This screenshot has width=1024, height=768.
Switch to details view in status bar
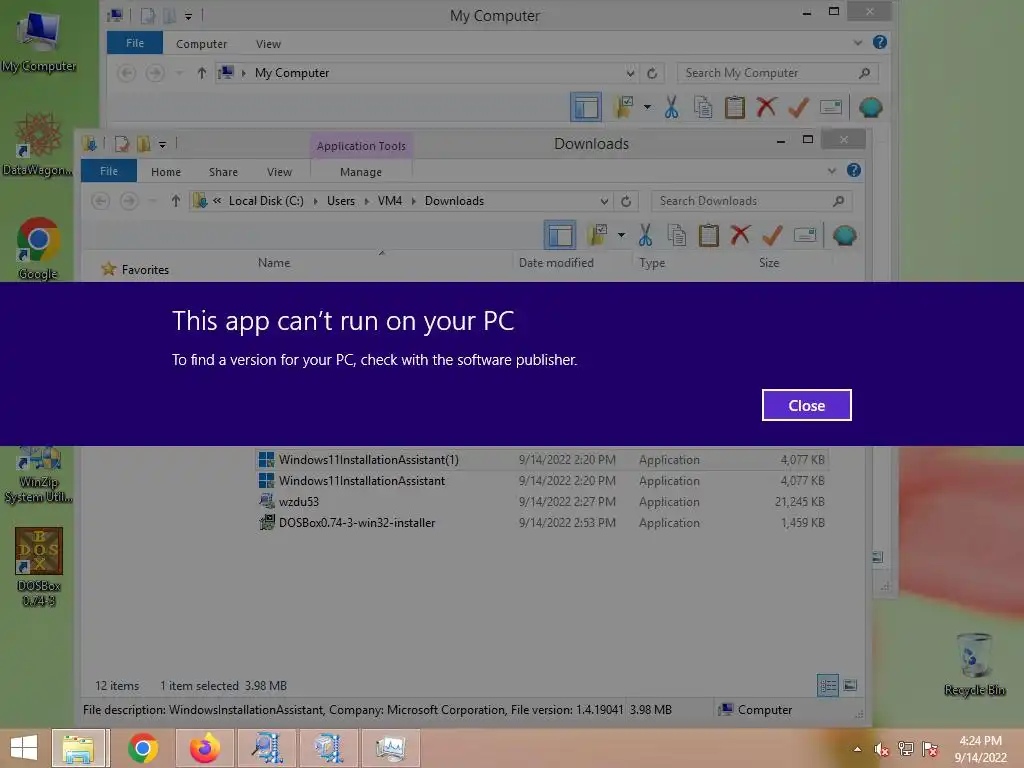tap(828, 685)
